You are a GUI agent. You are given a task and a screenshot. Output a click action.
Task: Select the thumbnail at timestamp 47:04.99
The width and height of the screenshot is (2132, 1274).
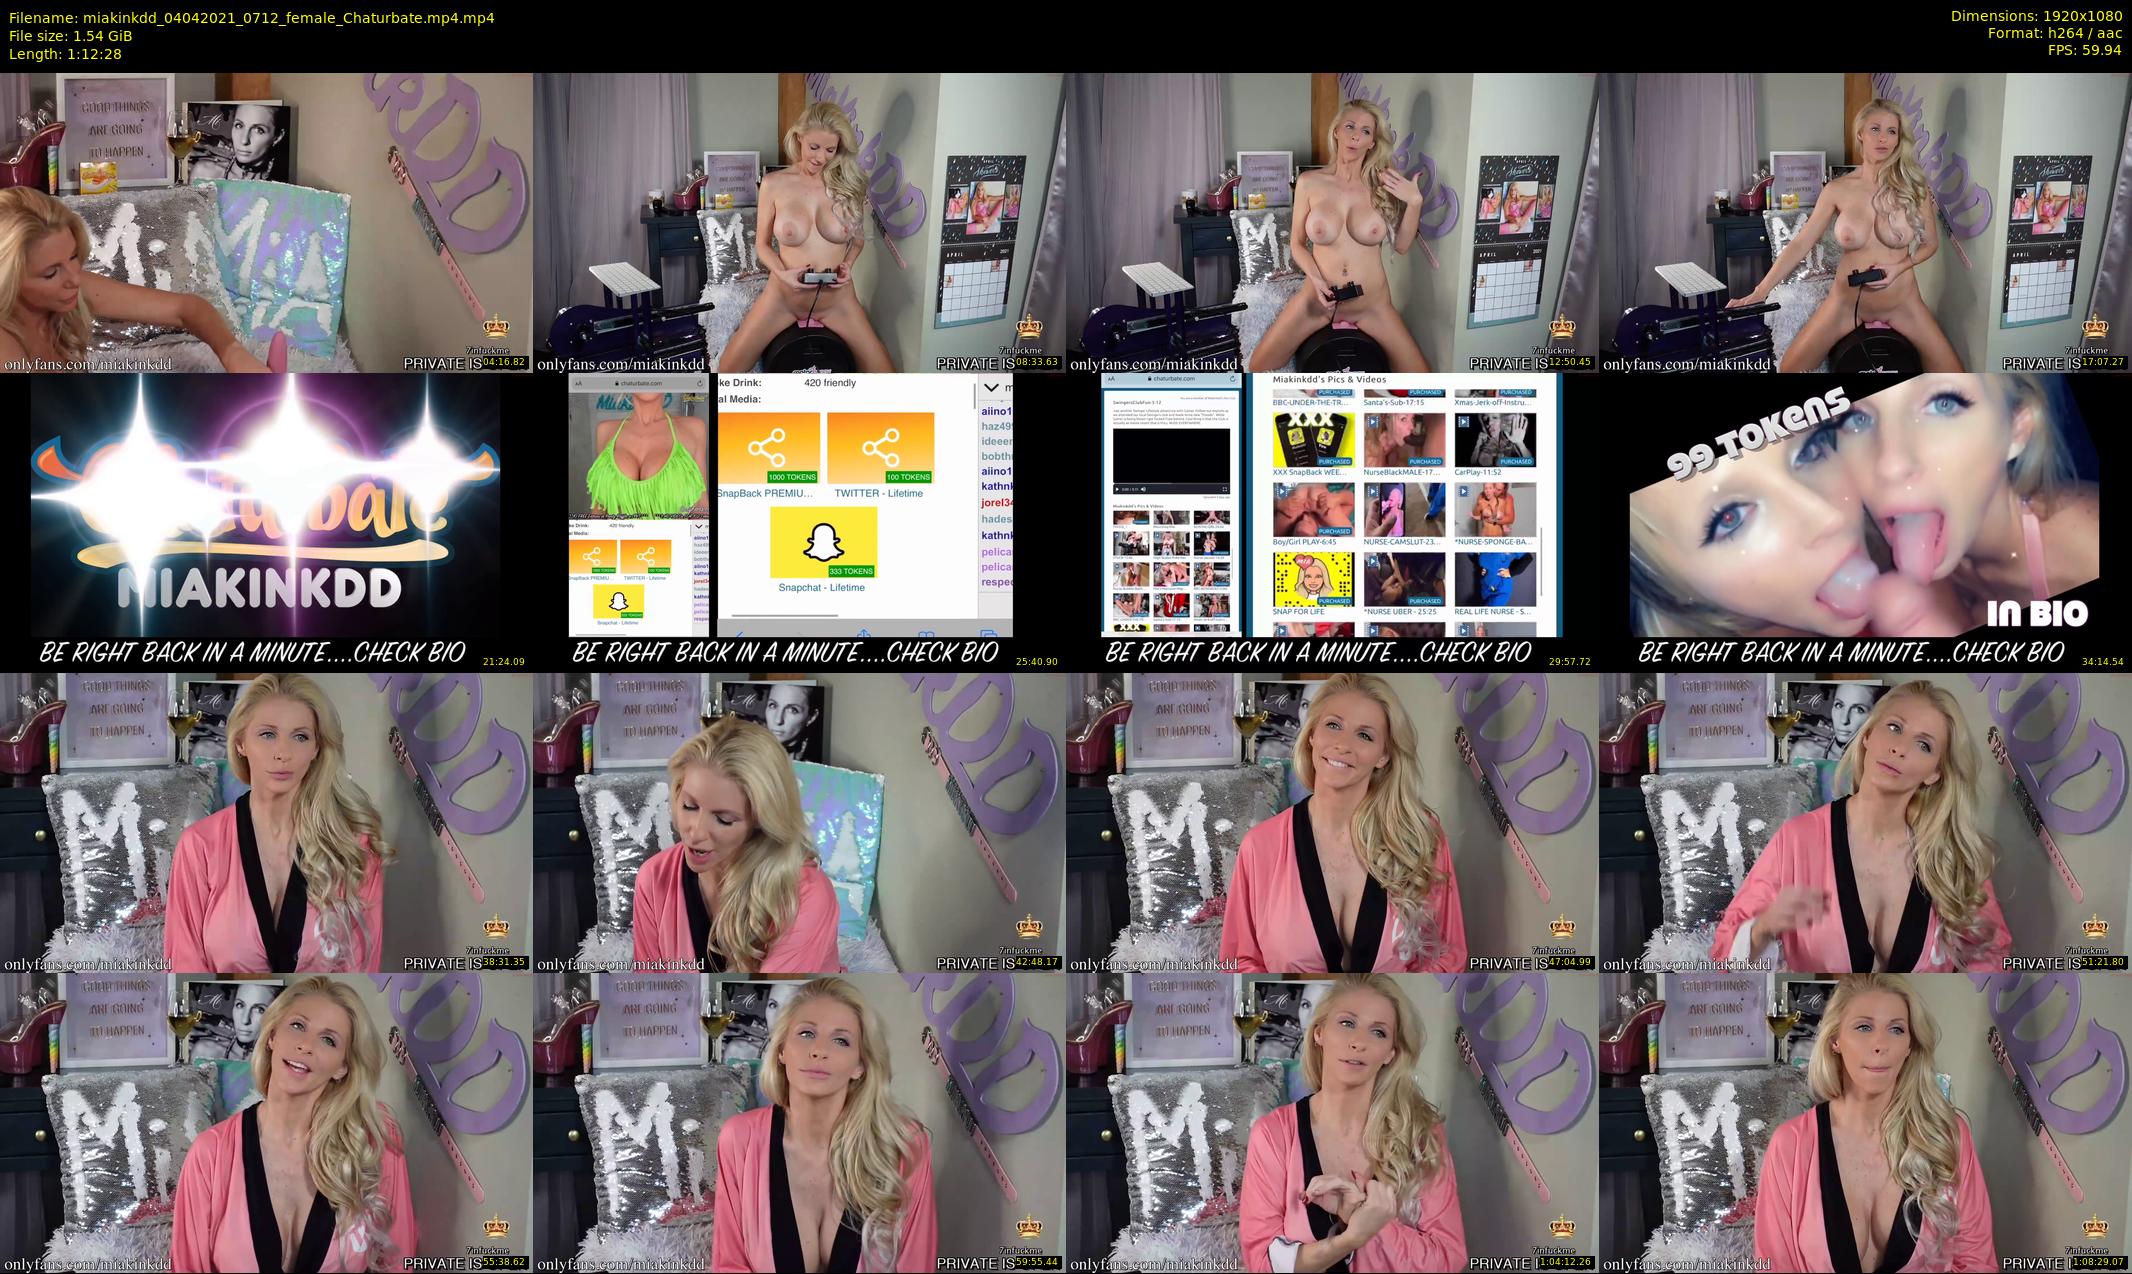1332,822
